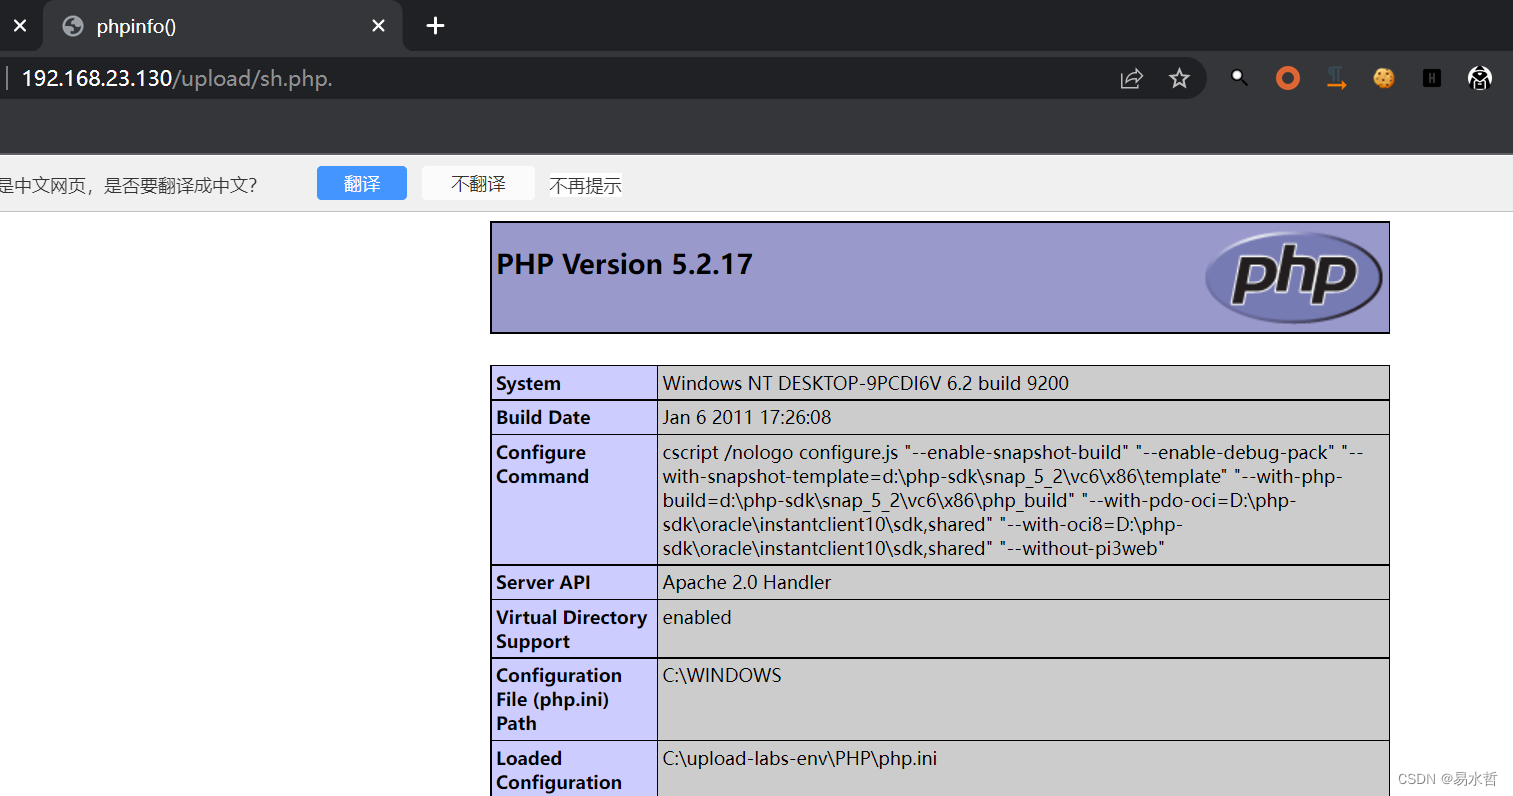Bookmark this page with the star
The width and height of the screenshot is (1513, 796).
point(1179,78)
